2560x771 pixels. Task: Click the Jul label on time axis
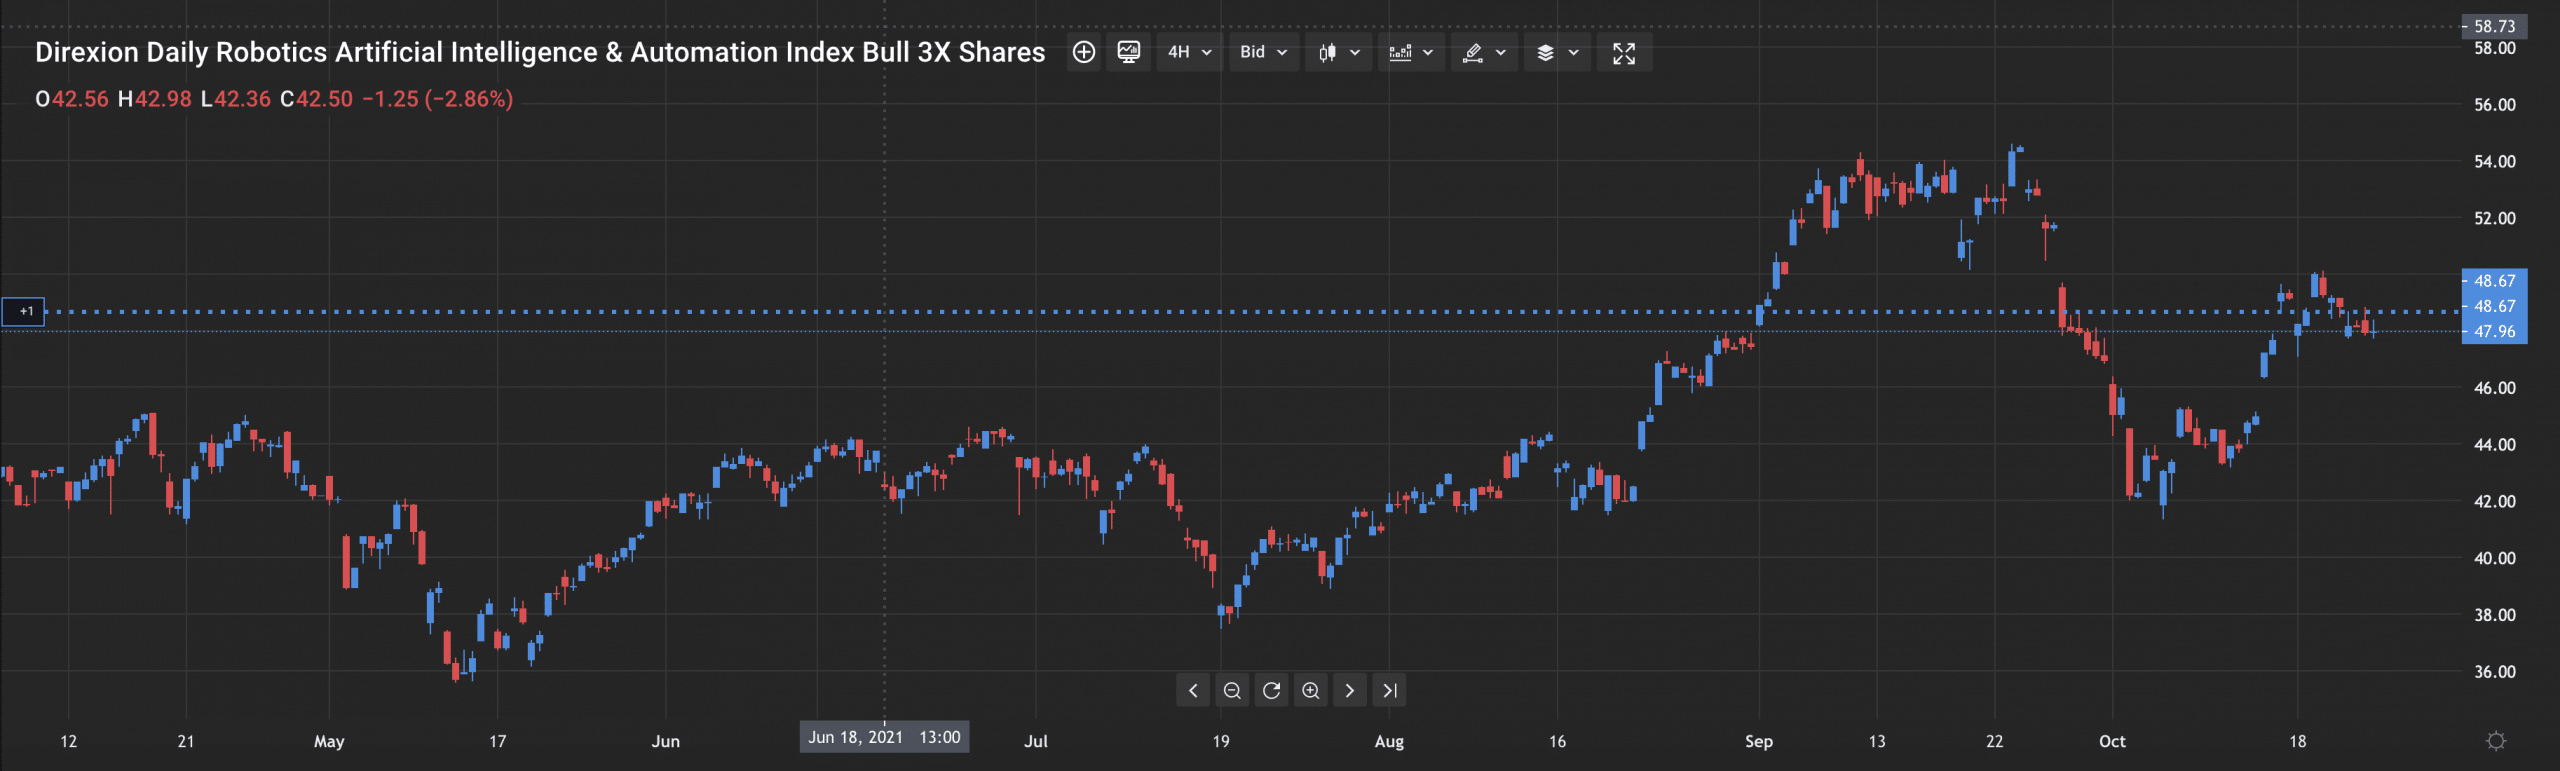(1036, 741)
